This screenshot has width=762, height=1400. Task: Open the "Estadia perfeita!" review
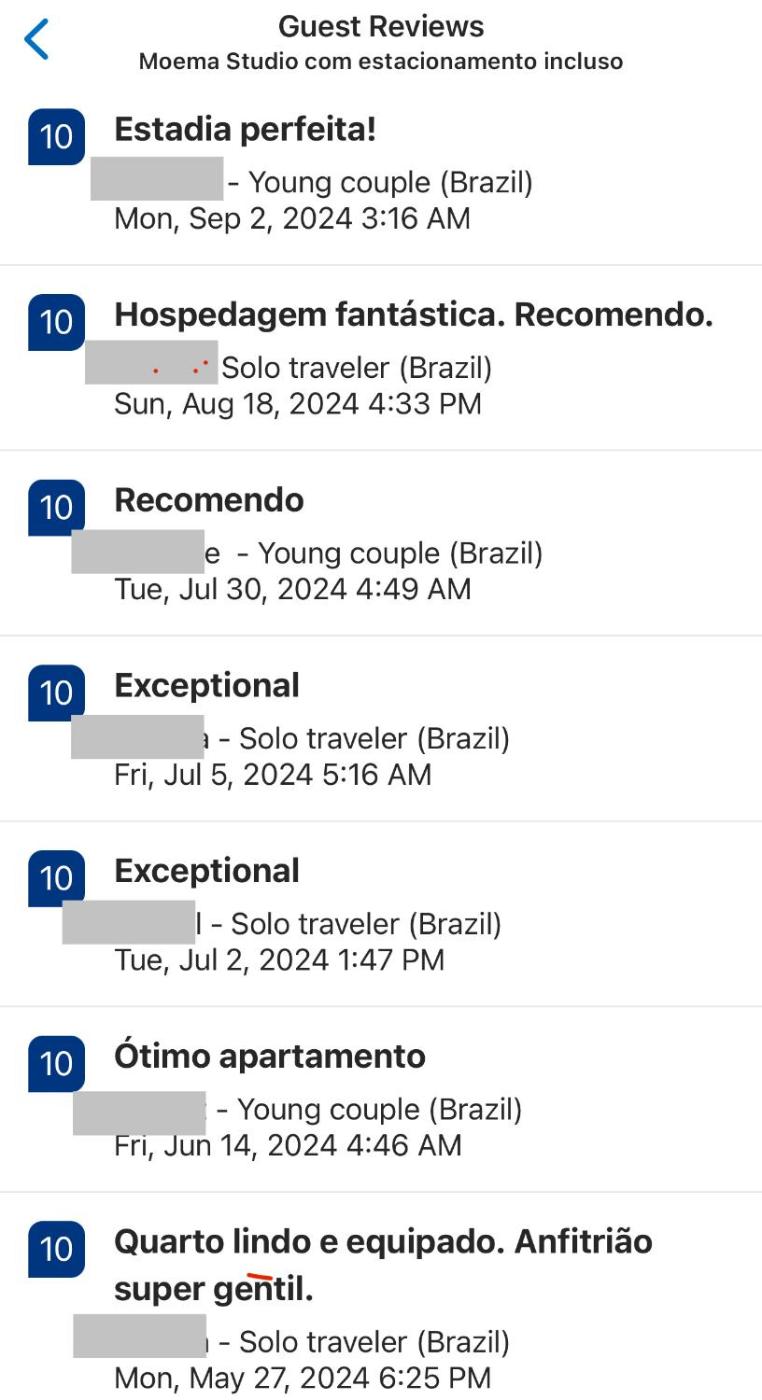coord(245,129)
